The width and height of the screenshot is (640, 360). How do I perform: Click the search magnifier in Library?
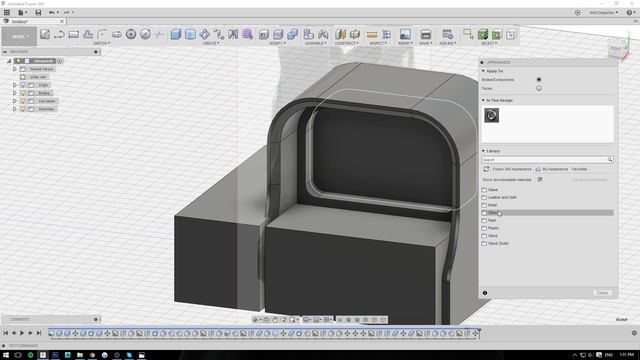point(610,160)
